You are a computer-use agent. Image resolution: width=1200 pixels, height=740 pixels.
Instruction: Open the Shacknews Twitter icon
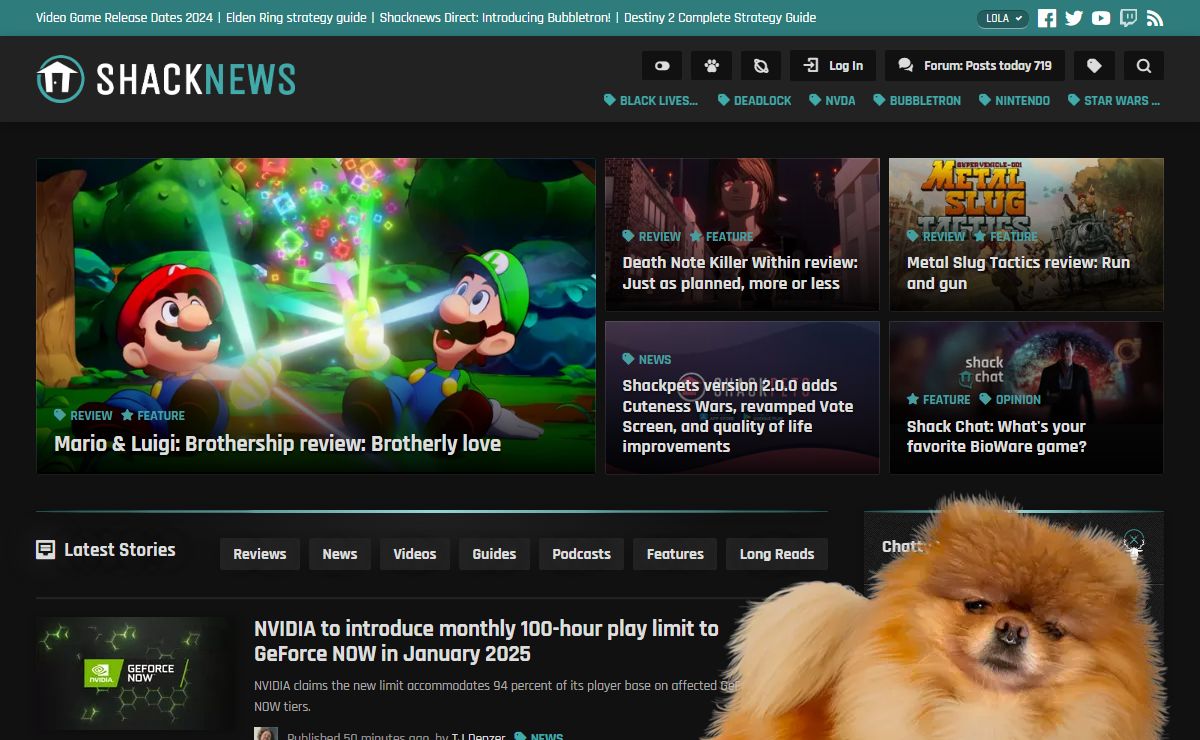tap(1074, 18)
